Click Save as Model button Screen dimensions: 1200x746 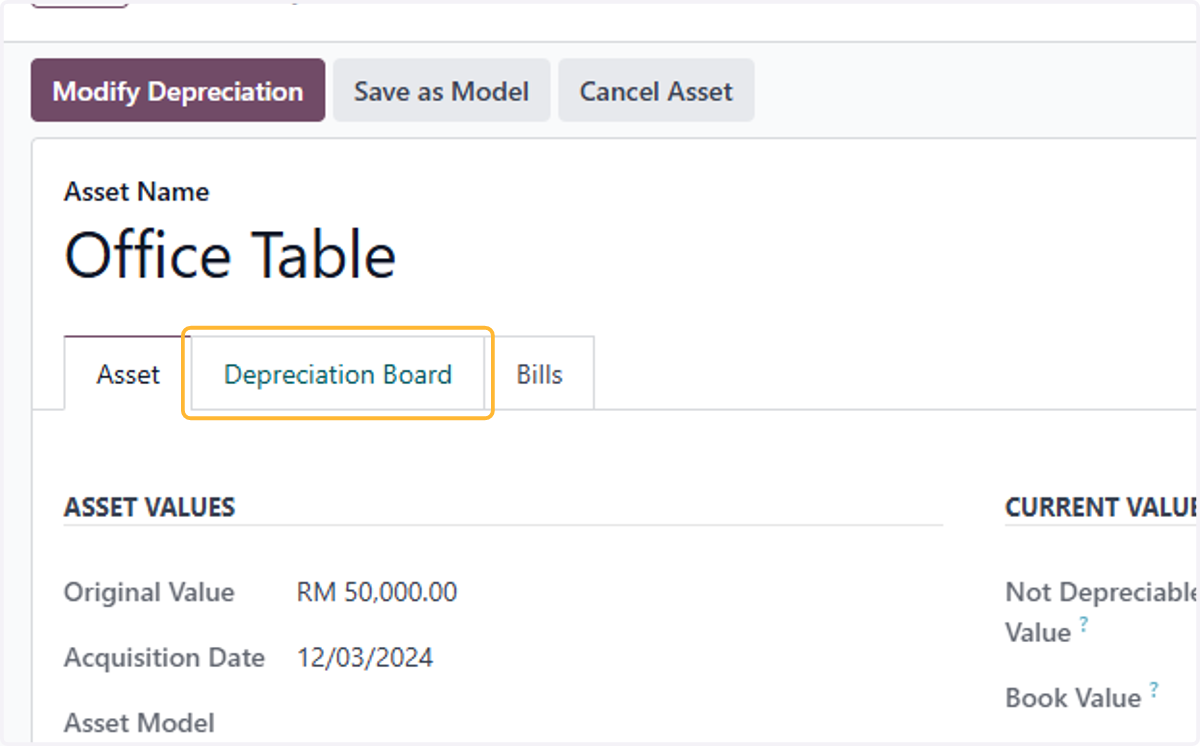point(441,91)
